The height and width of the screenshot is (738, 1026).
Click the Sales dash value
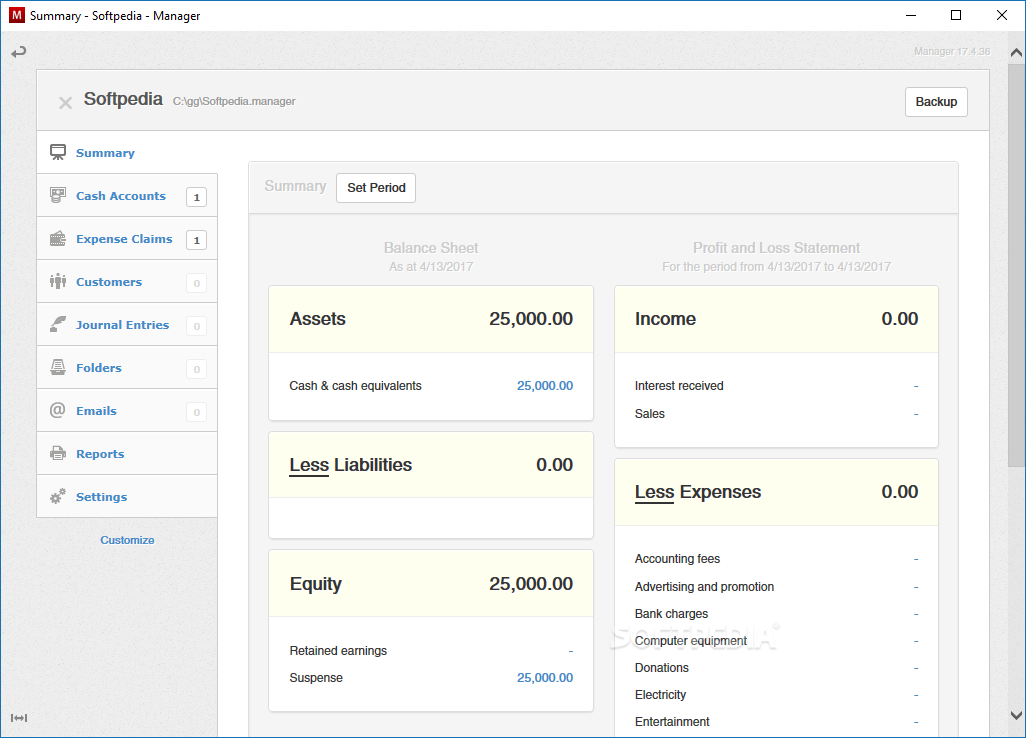click(x=915, y=414)
